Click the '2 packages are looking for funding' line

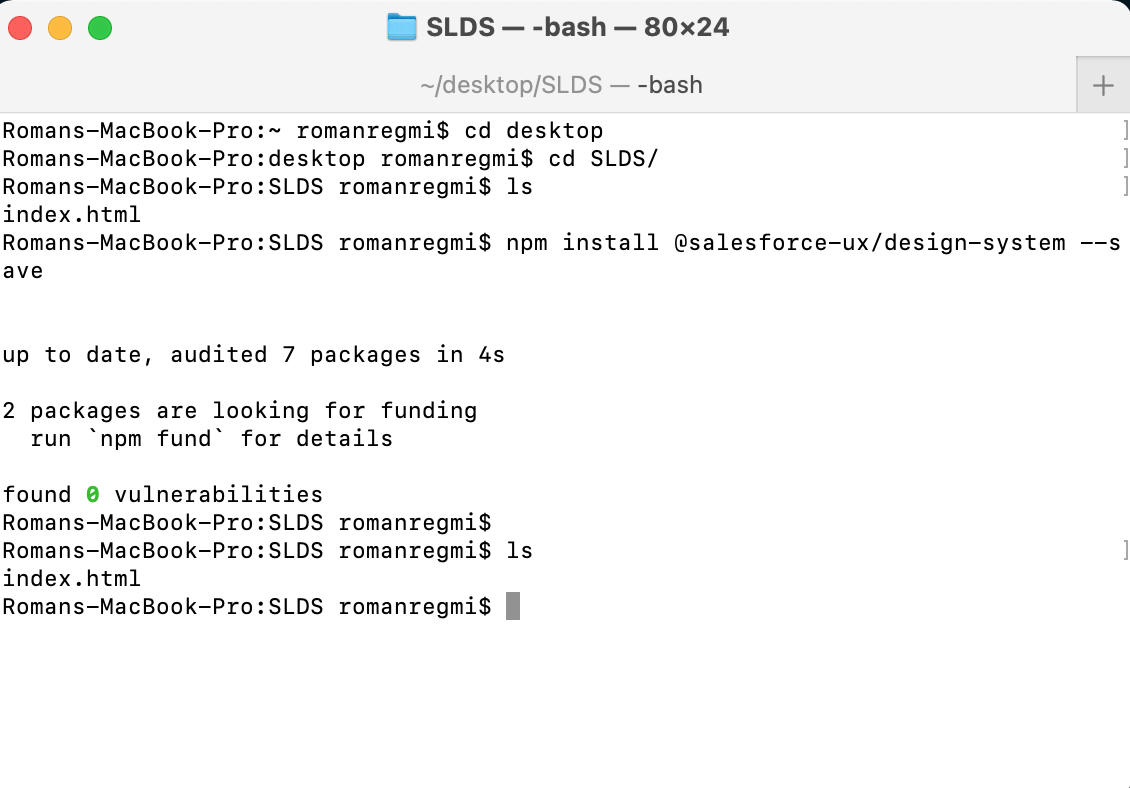click(x=240, y=410)
